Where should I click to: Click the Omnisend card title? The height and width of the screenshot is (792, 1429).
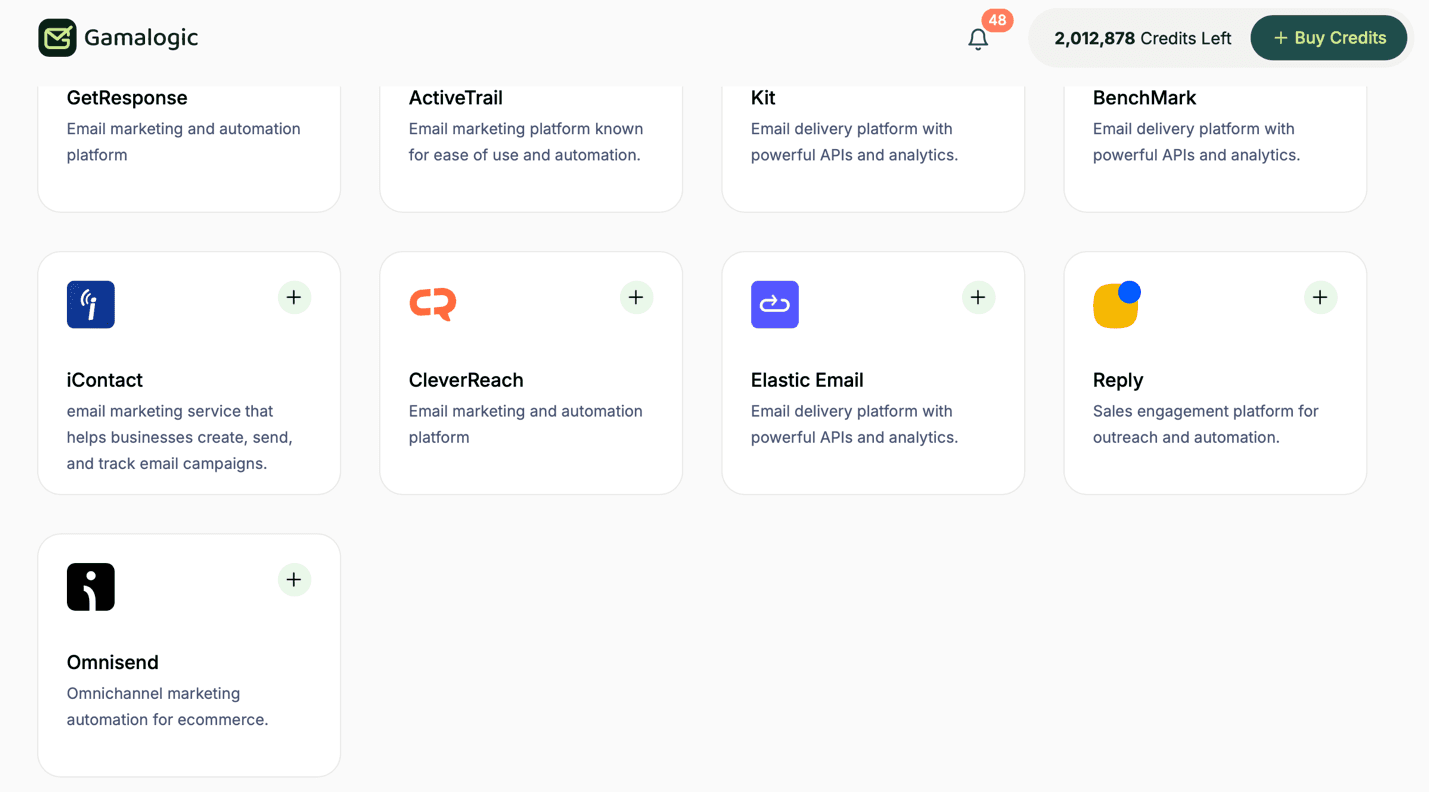click(x=113, y=662)
